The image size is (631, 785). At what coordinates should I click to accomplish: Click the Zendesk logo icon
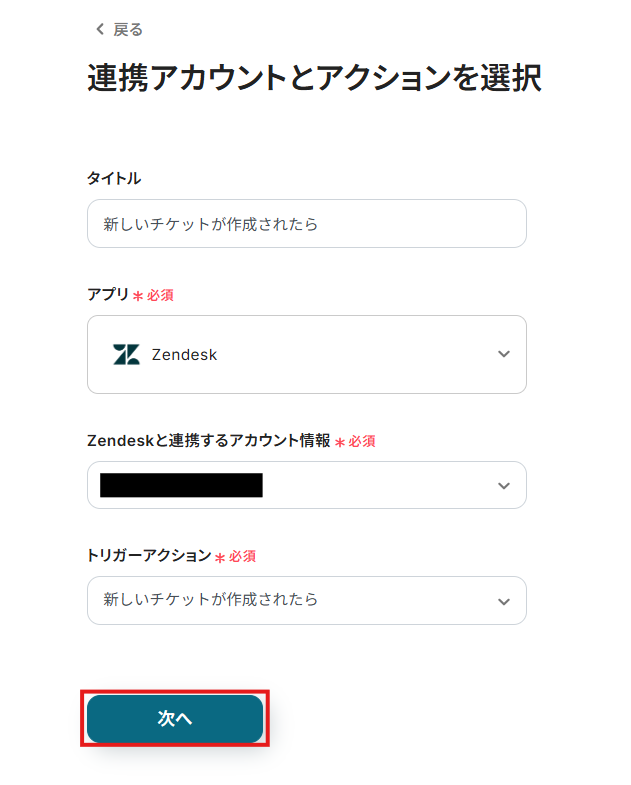[x=126, y=354]
